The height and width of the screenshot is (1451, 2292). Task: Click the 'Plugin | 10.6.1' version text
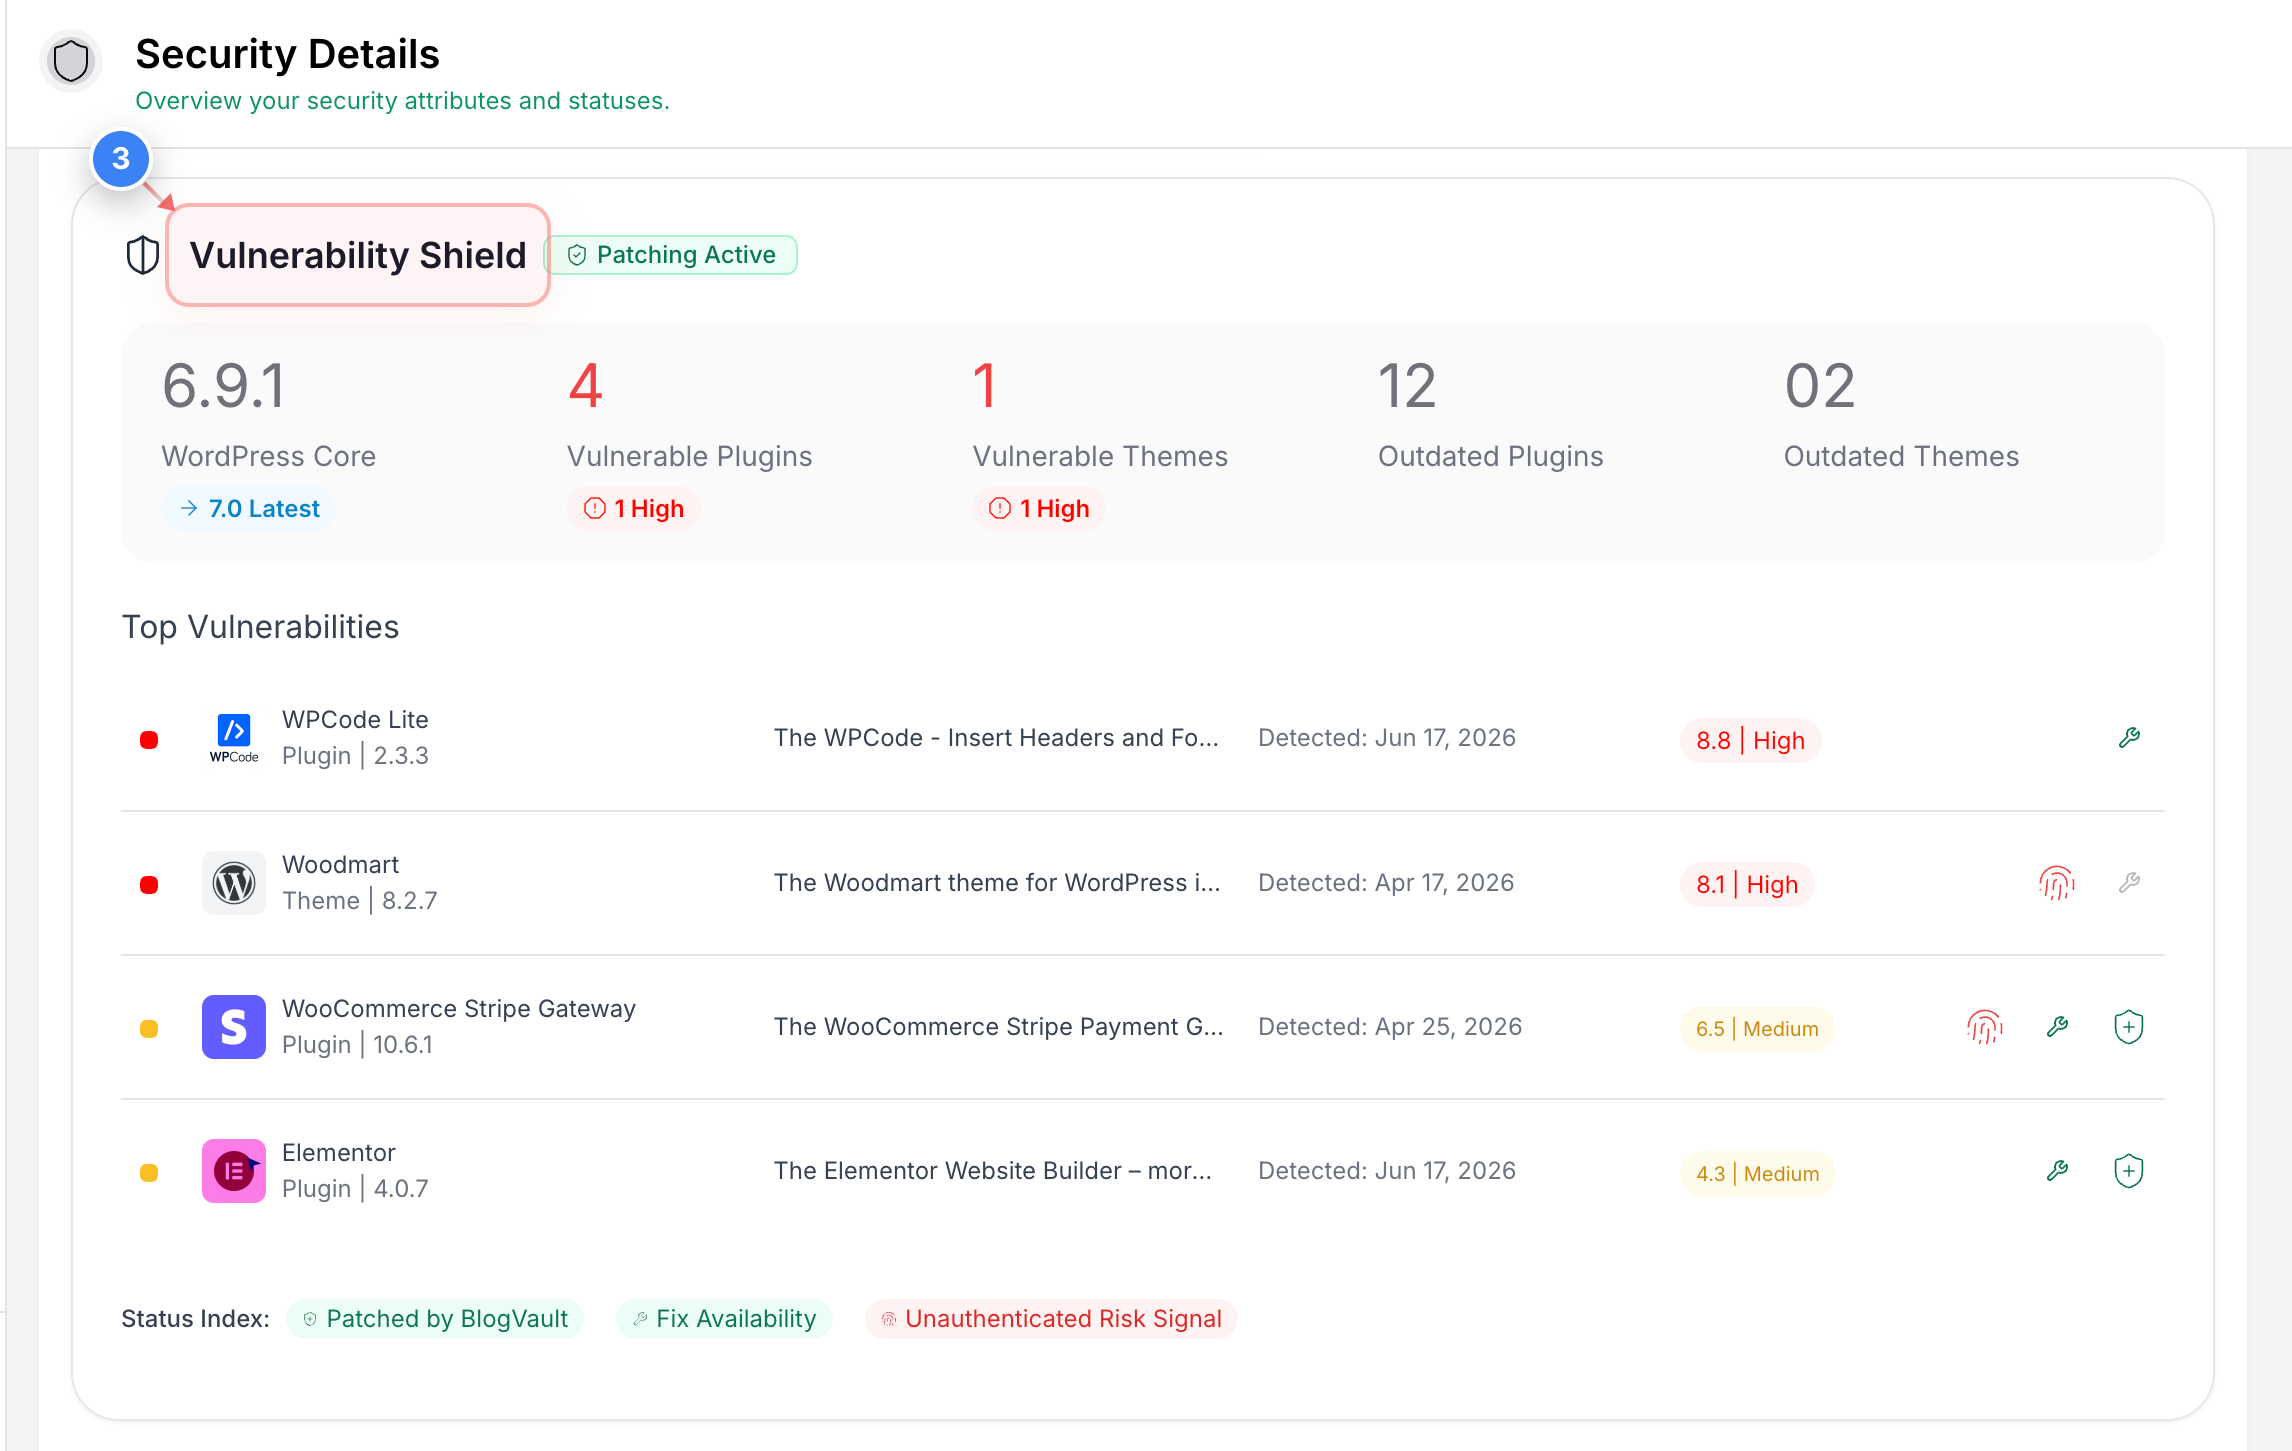358,1045
